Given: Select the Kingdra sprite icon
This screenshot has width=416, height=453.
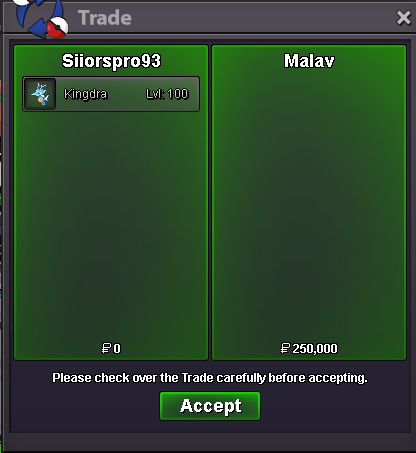Looking at the screenshot, I should [x=40, y=94].
